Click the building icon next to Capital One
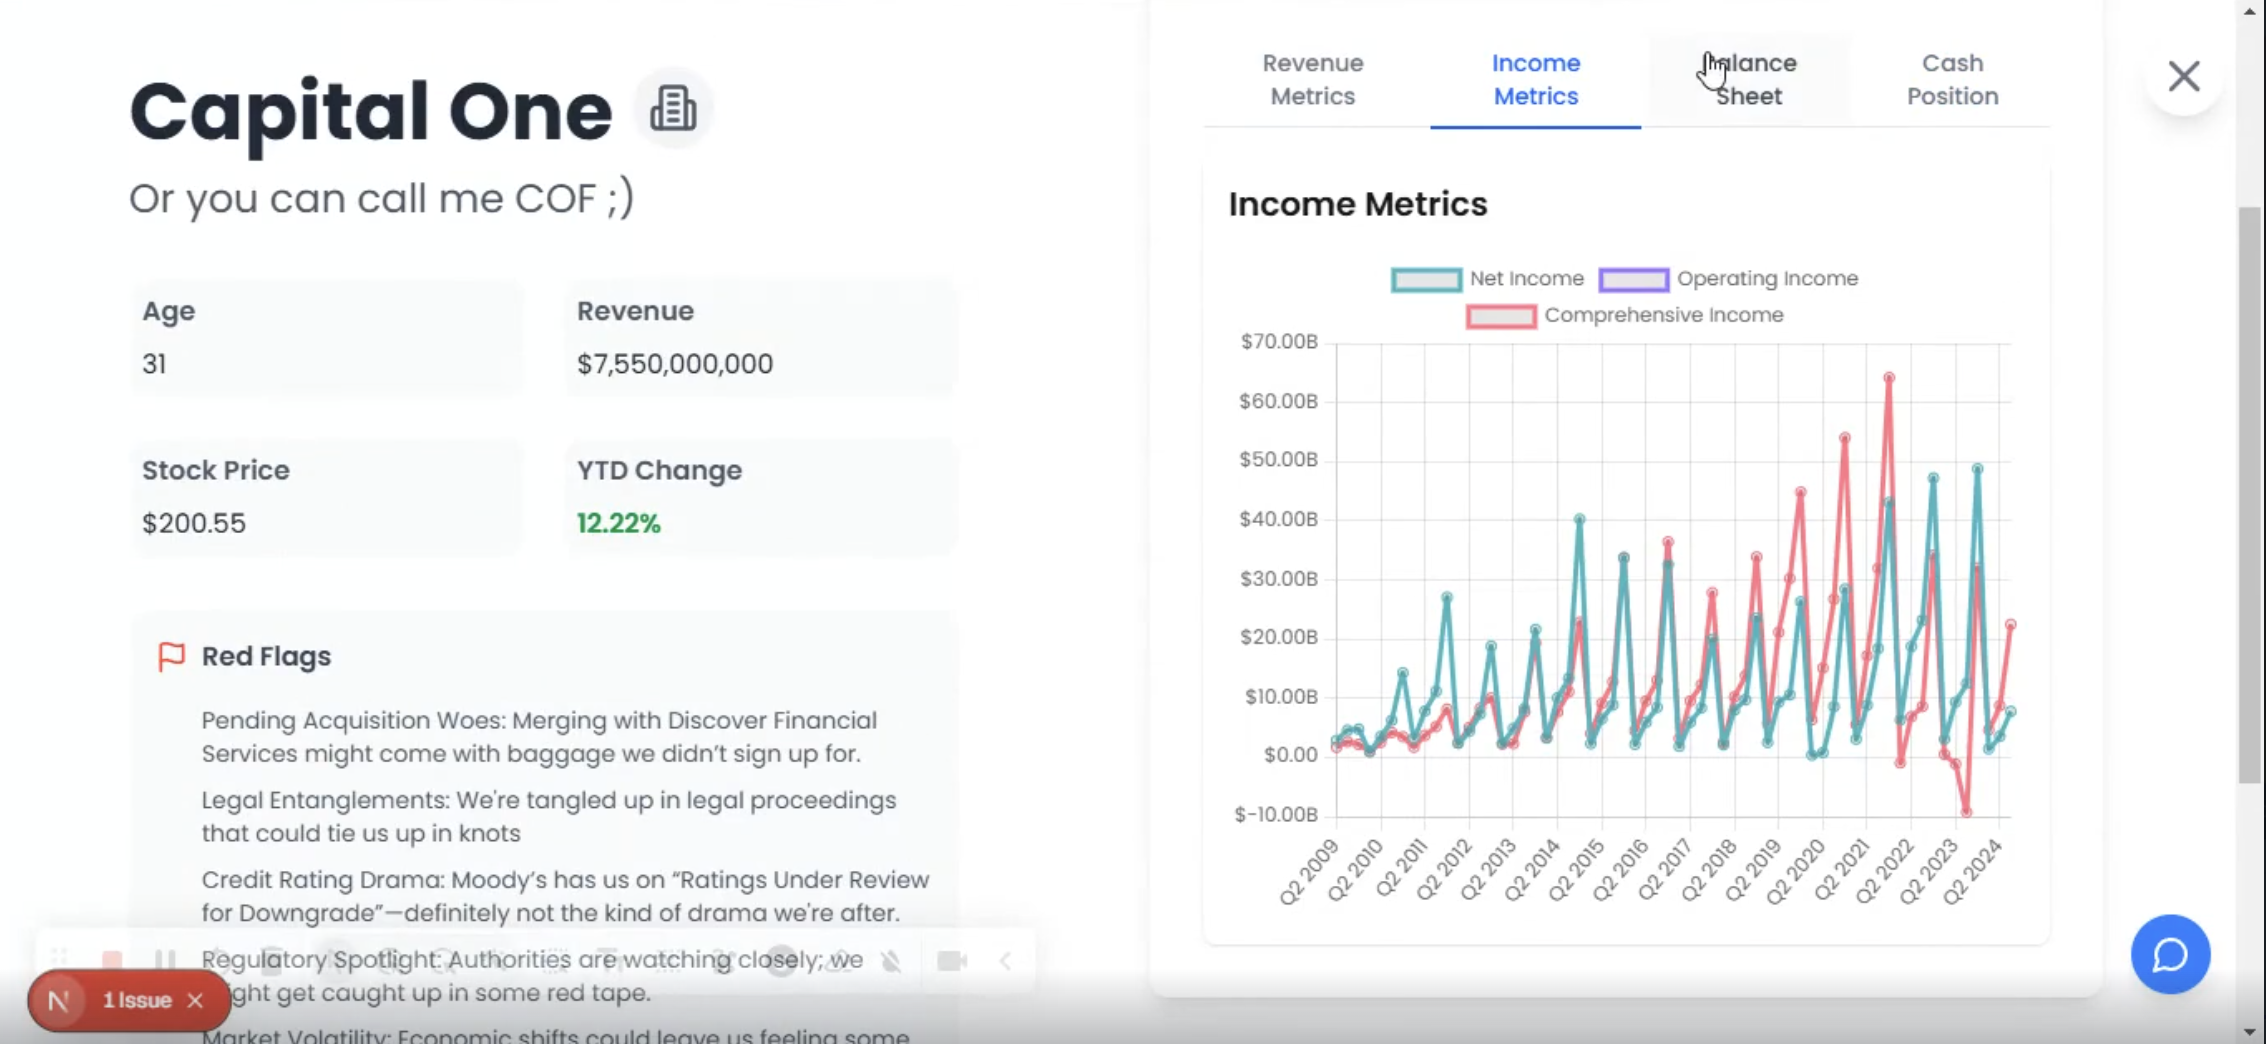This screenshot has width=2266, height=1044. [673, 108]
